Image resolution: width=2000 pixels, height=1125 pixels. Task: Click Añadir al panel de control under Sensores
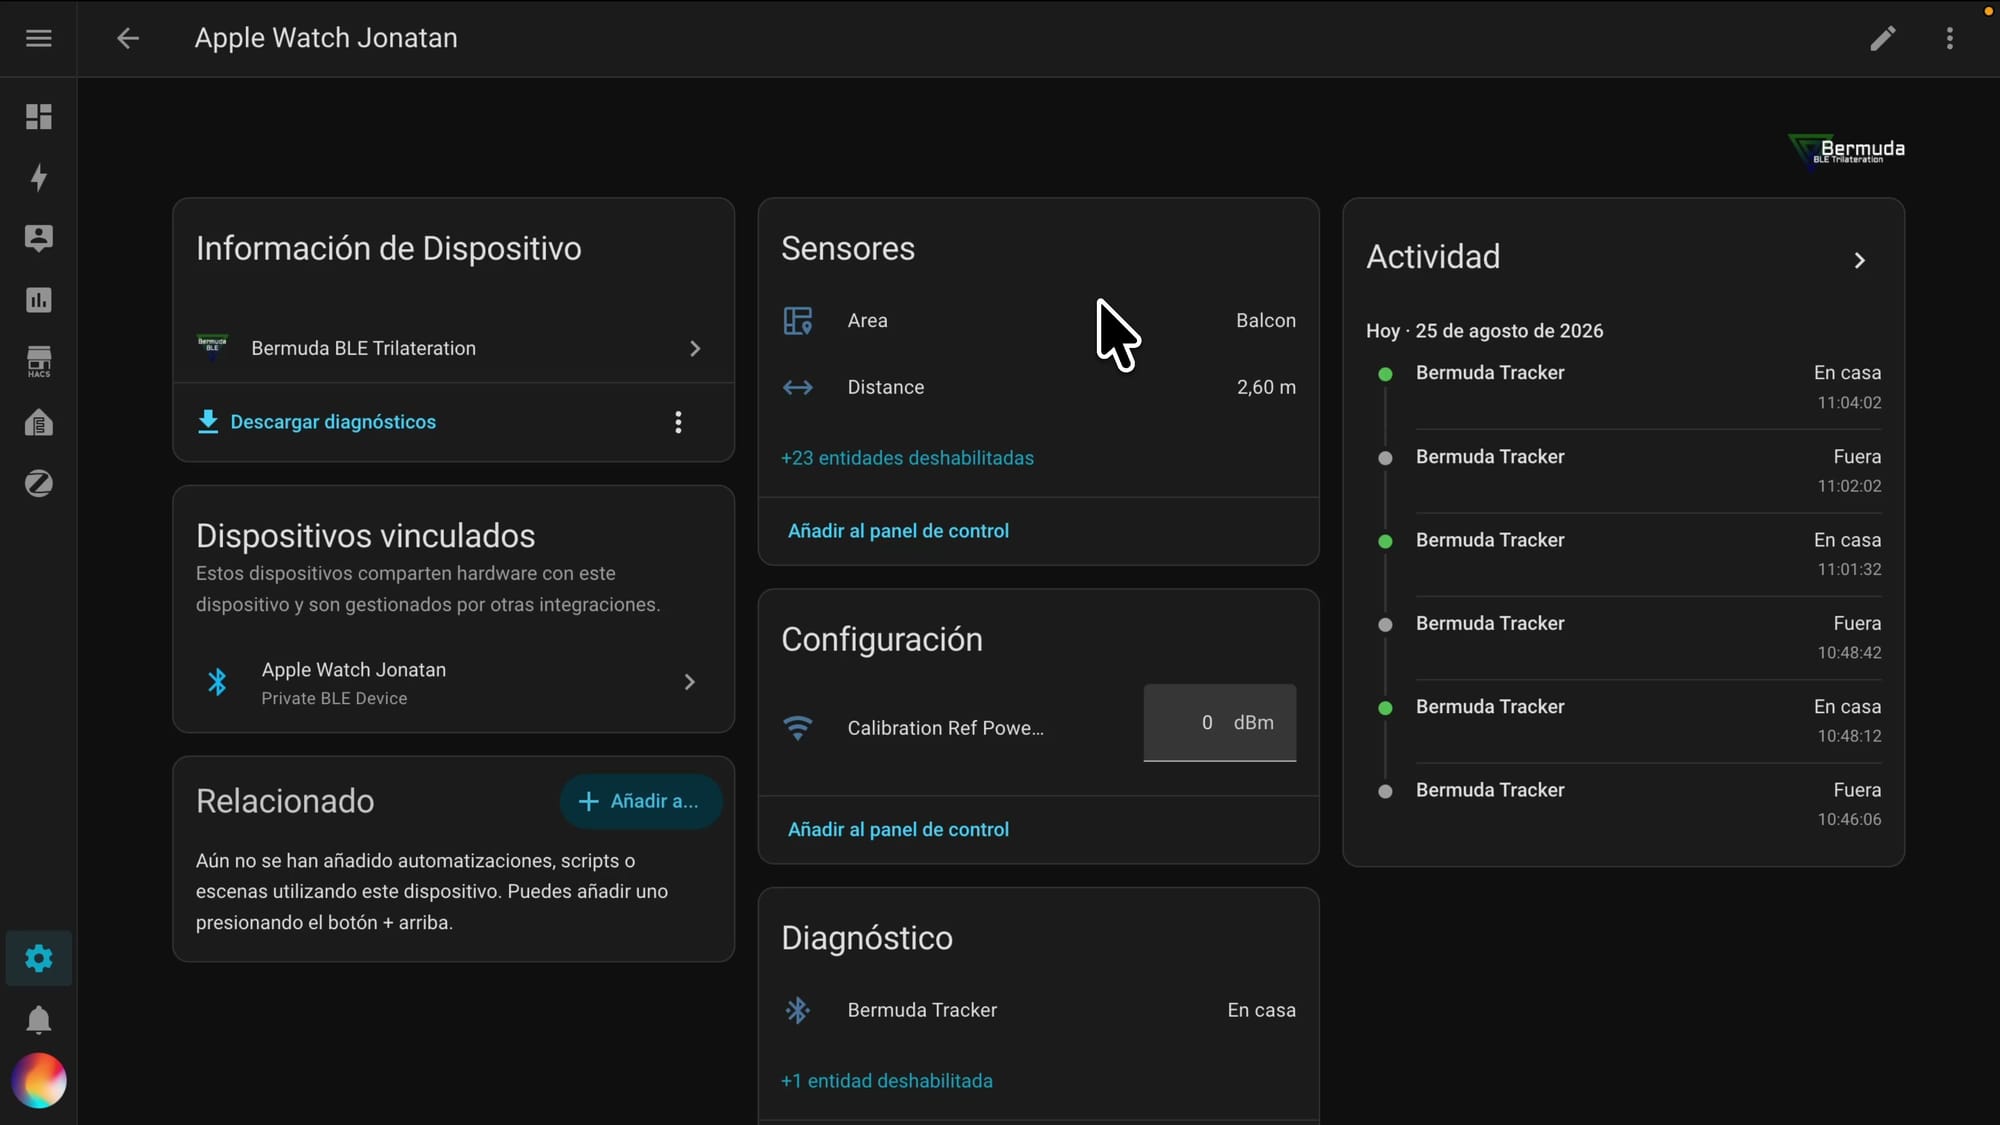(x=898, y=531)
